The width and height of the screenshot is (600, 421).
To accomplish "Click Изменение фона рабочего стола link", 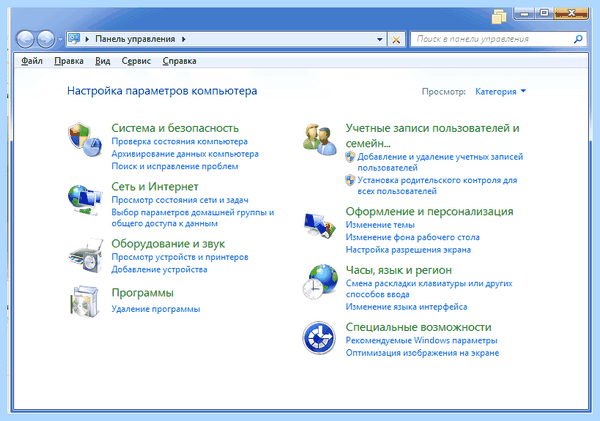I will (x=412, y=237).
